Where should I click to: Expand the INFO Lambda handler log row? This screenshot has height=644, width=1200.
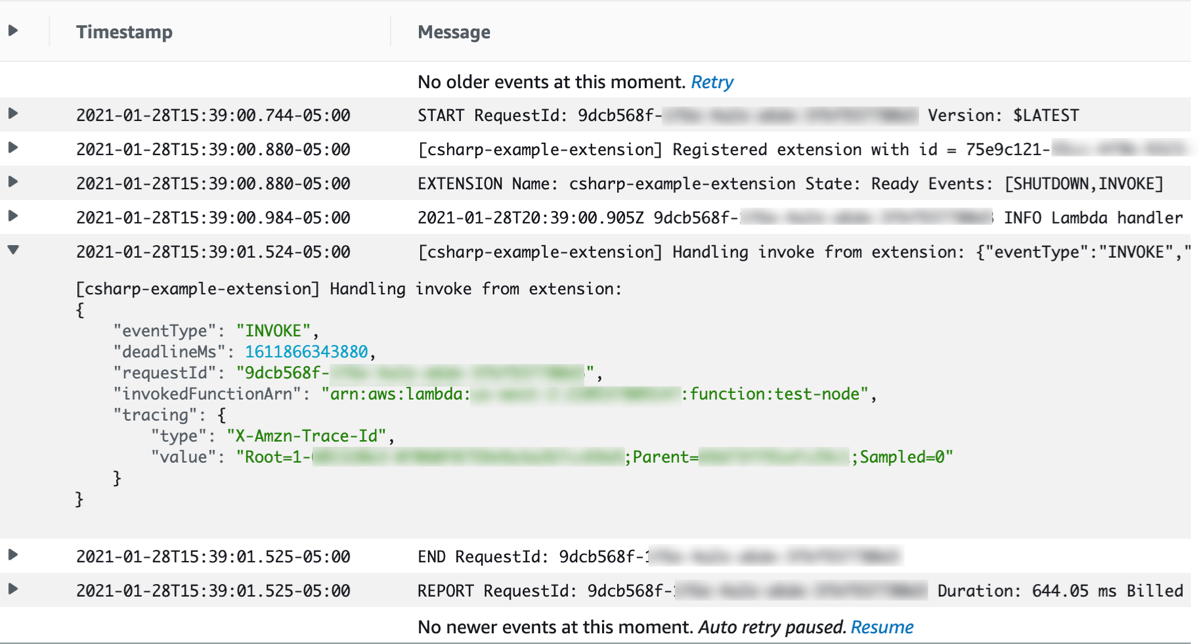coord(13,216)
